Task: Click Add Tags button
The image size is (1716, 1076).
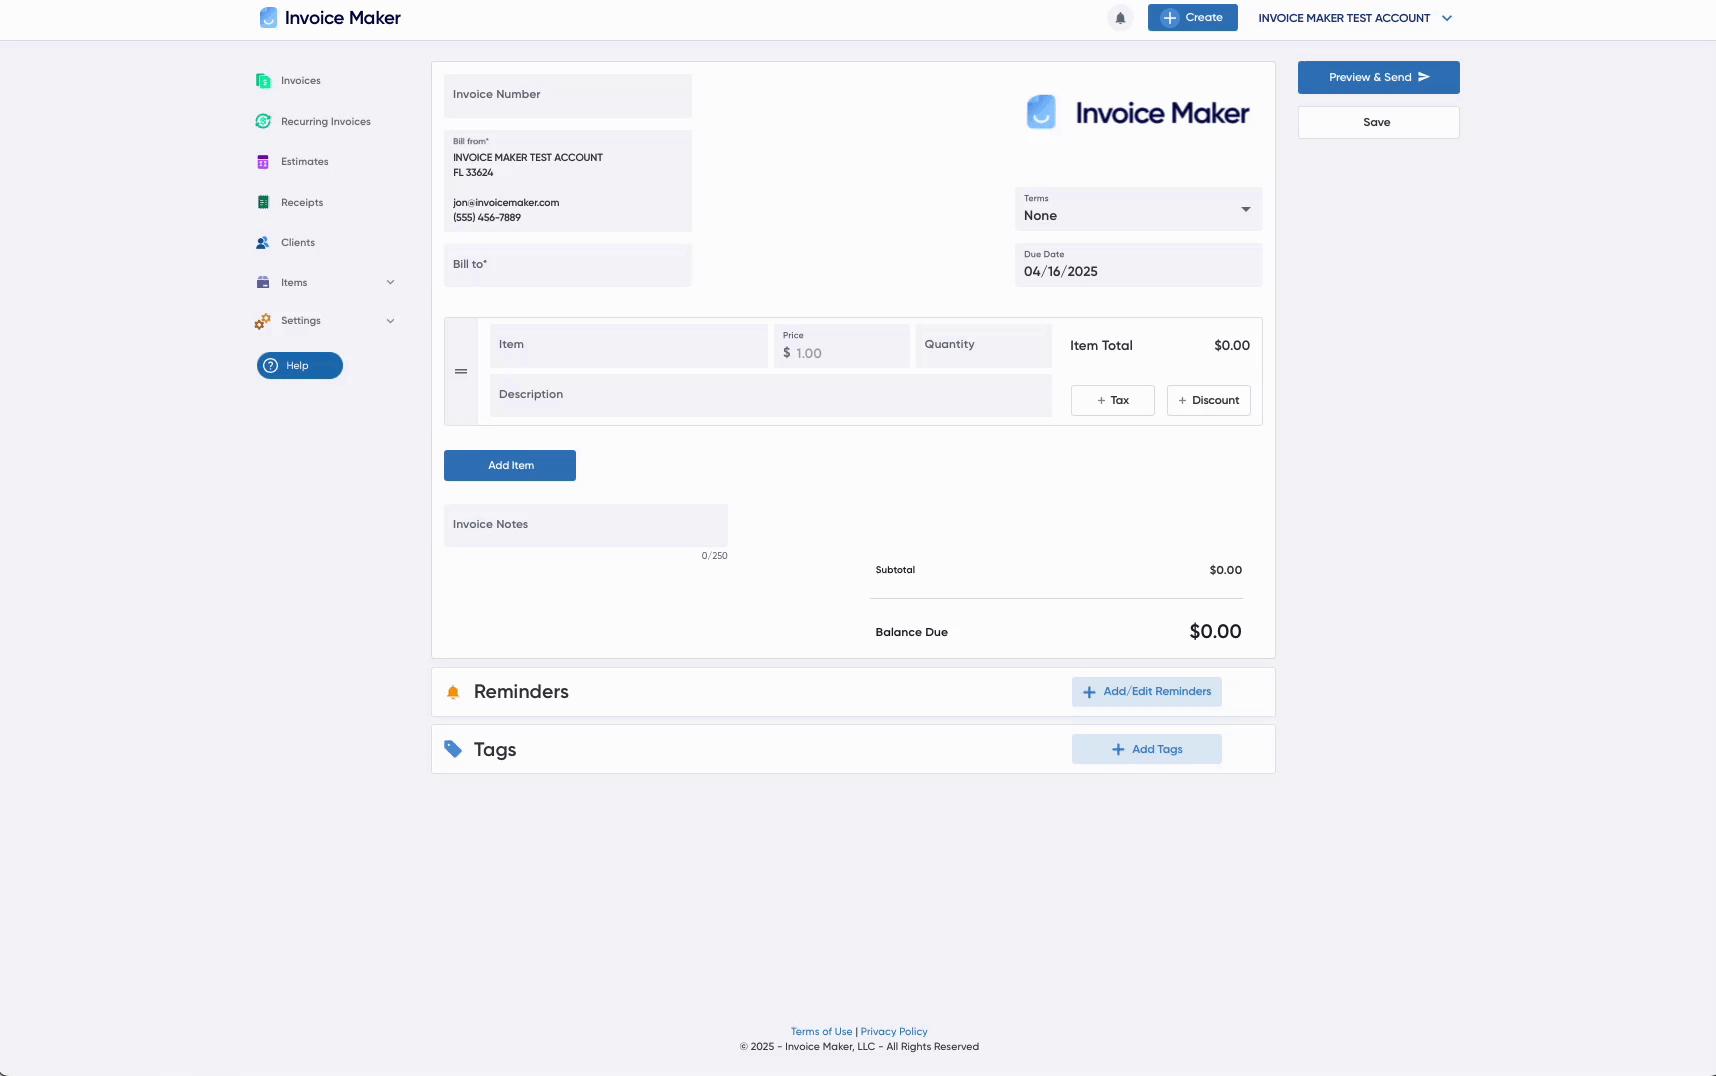Action: point(1146,749)
